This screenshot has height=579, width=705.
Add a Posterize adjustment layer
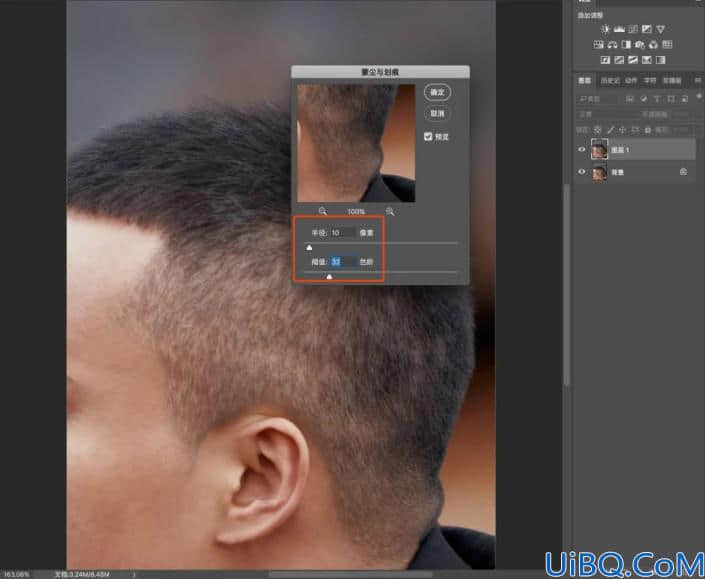619,60
